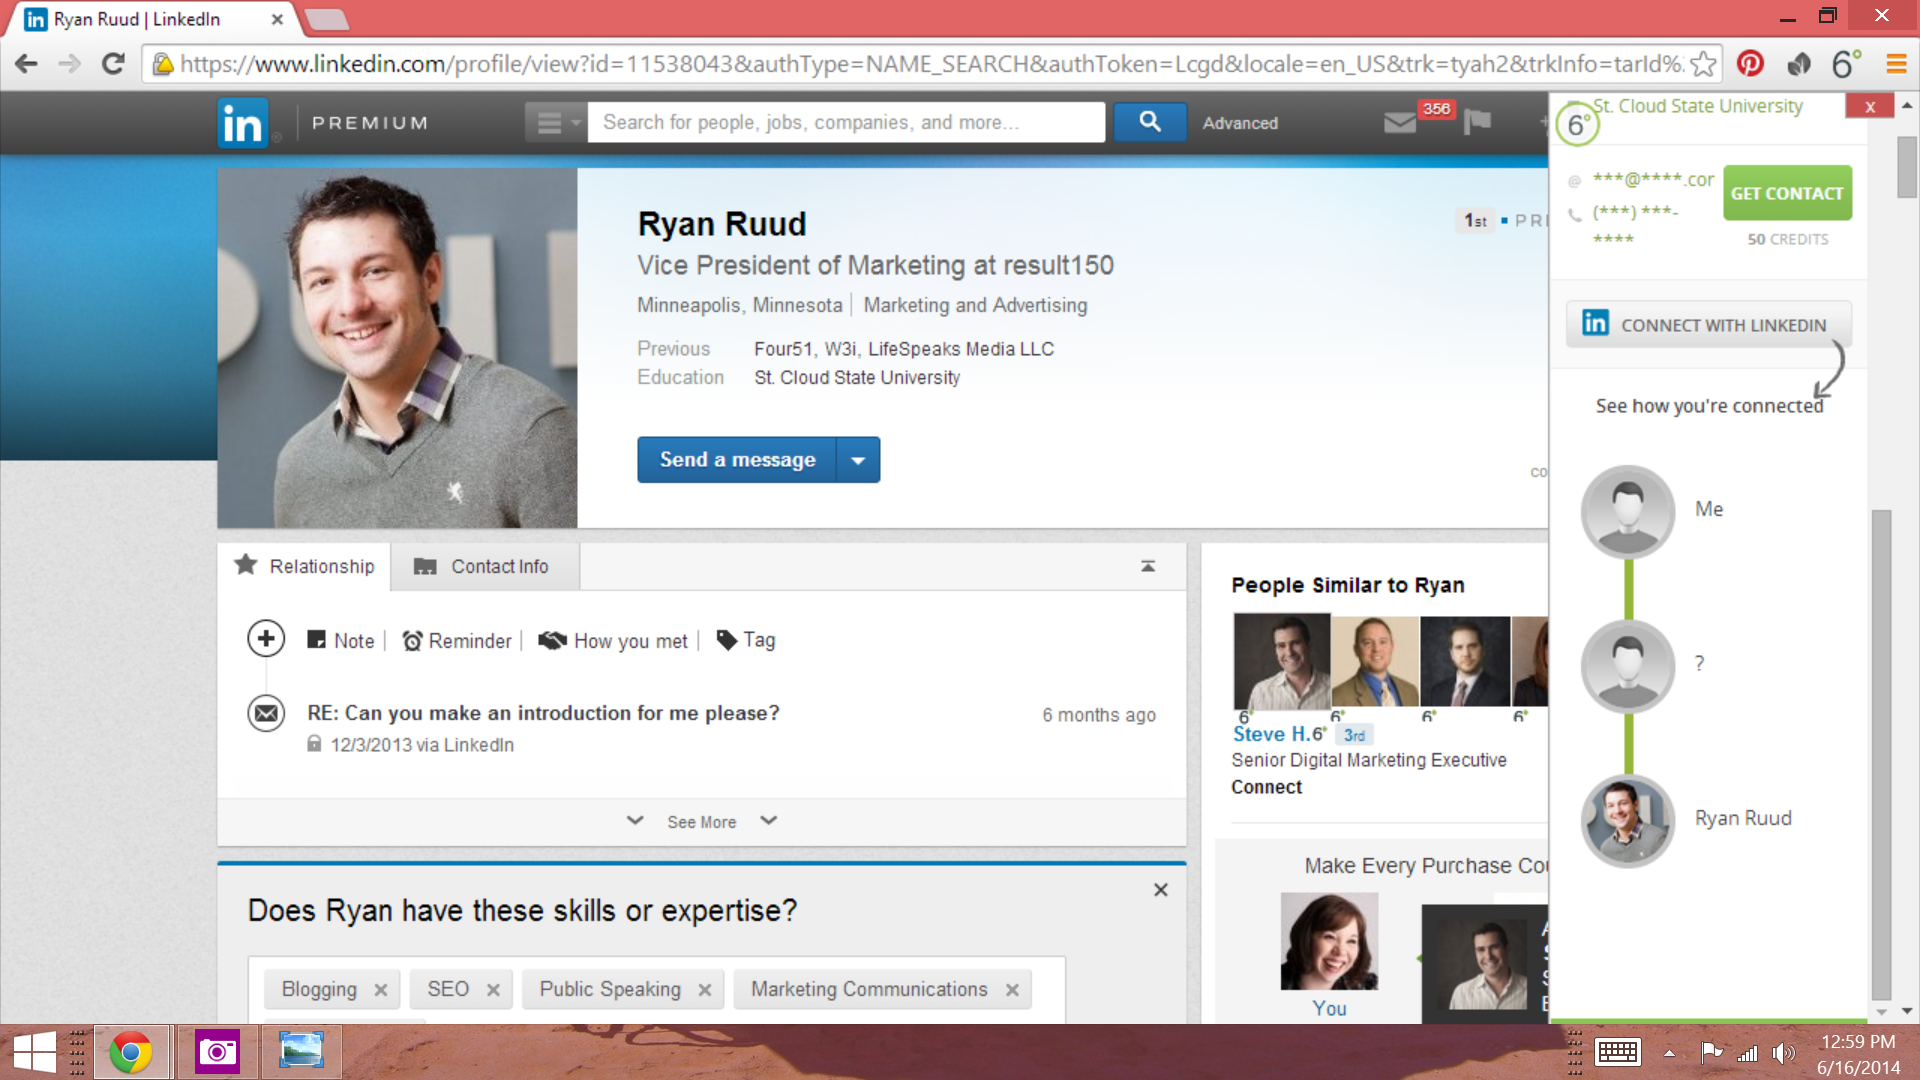The image size is (1920, 1080).
Task: Click Ryan Ruud avatar in connection path
Action: tap(1628, 820)
